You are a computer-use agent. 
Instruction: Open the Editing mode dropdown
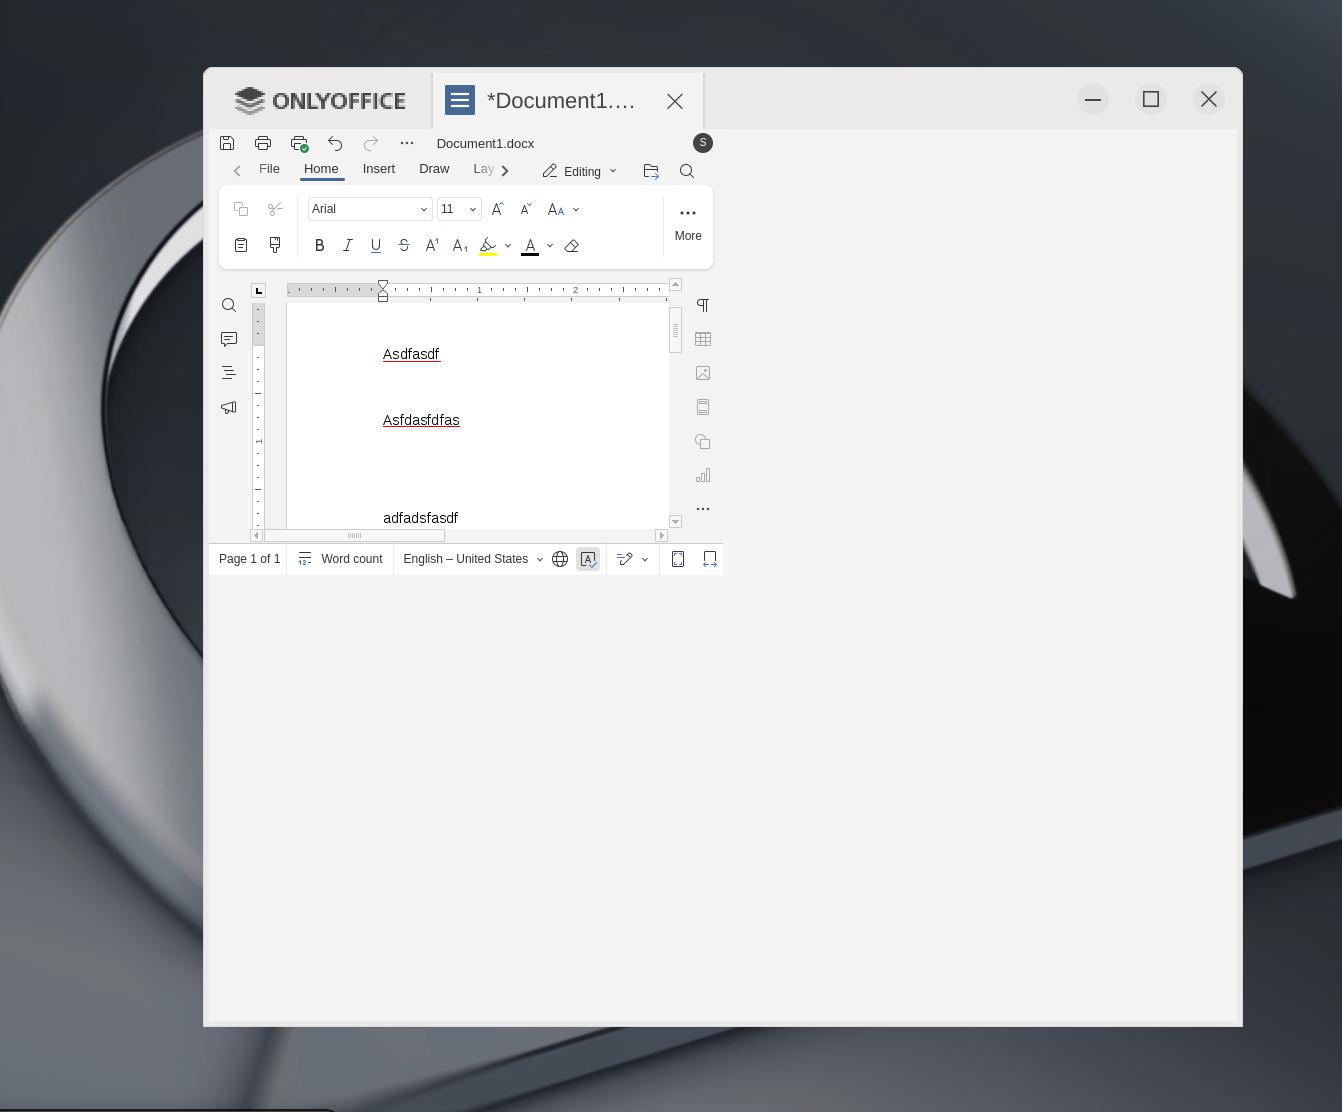click(579, 171)
